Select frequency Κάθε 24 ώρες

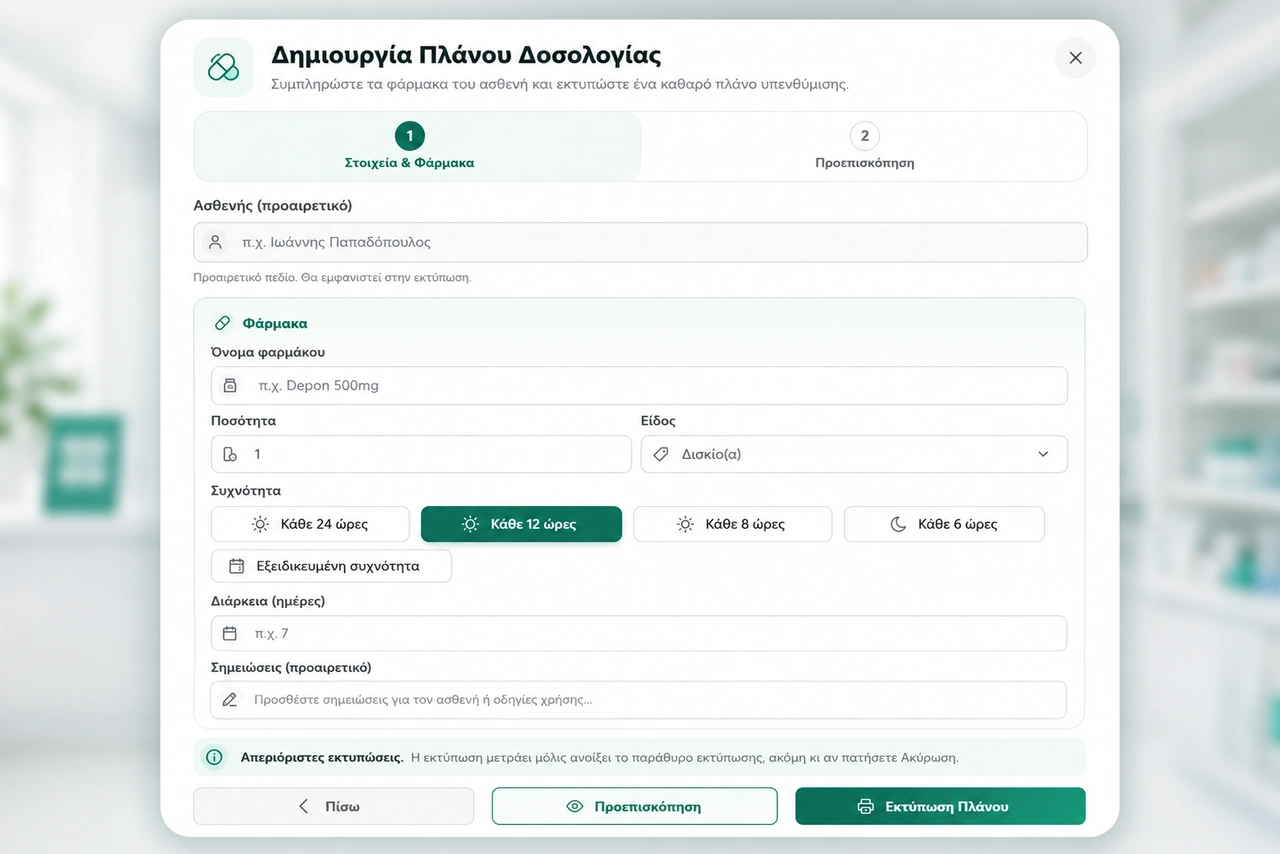pos(310,524)
